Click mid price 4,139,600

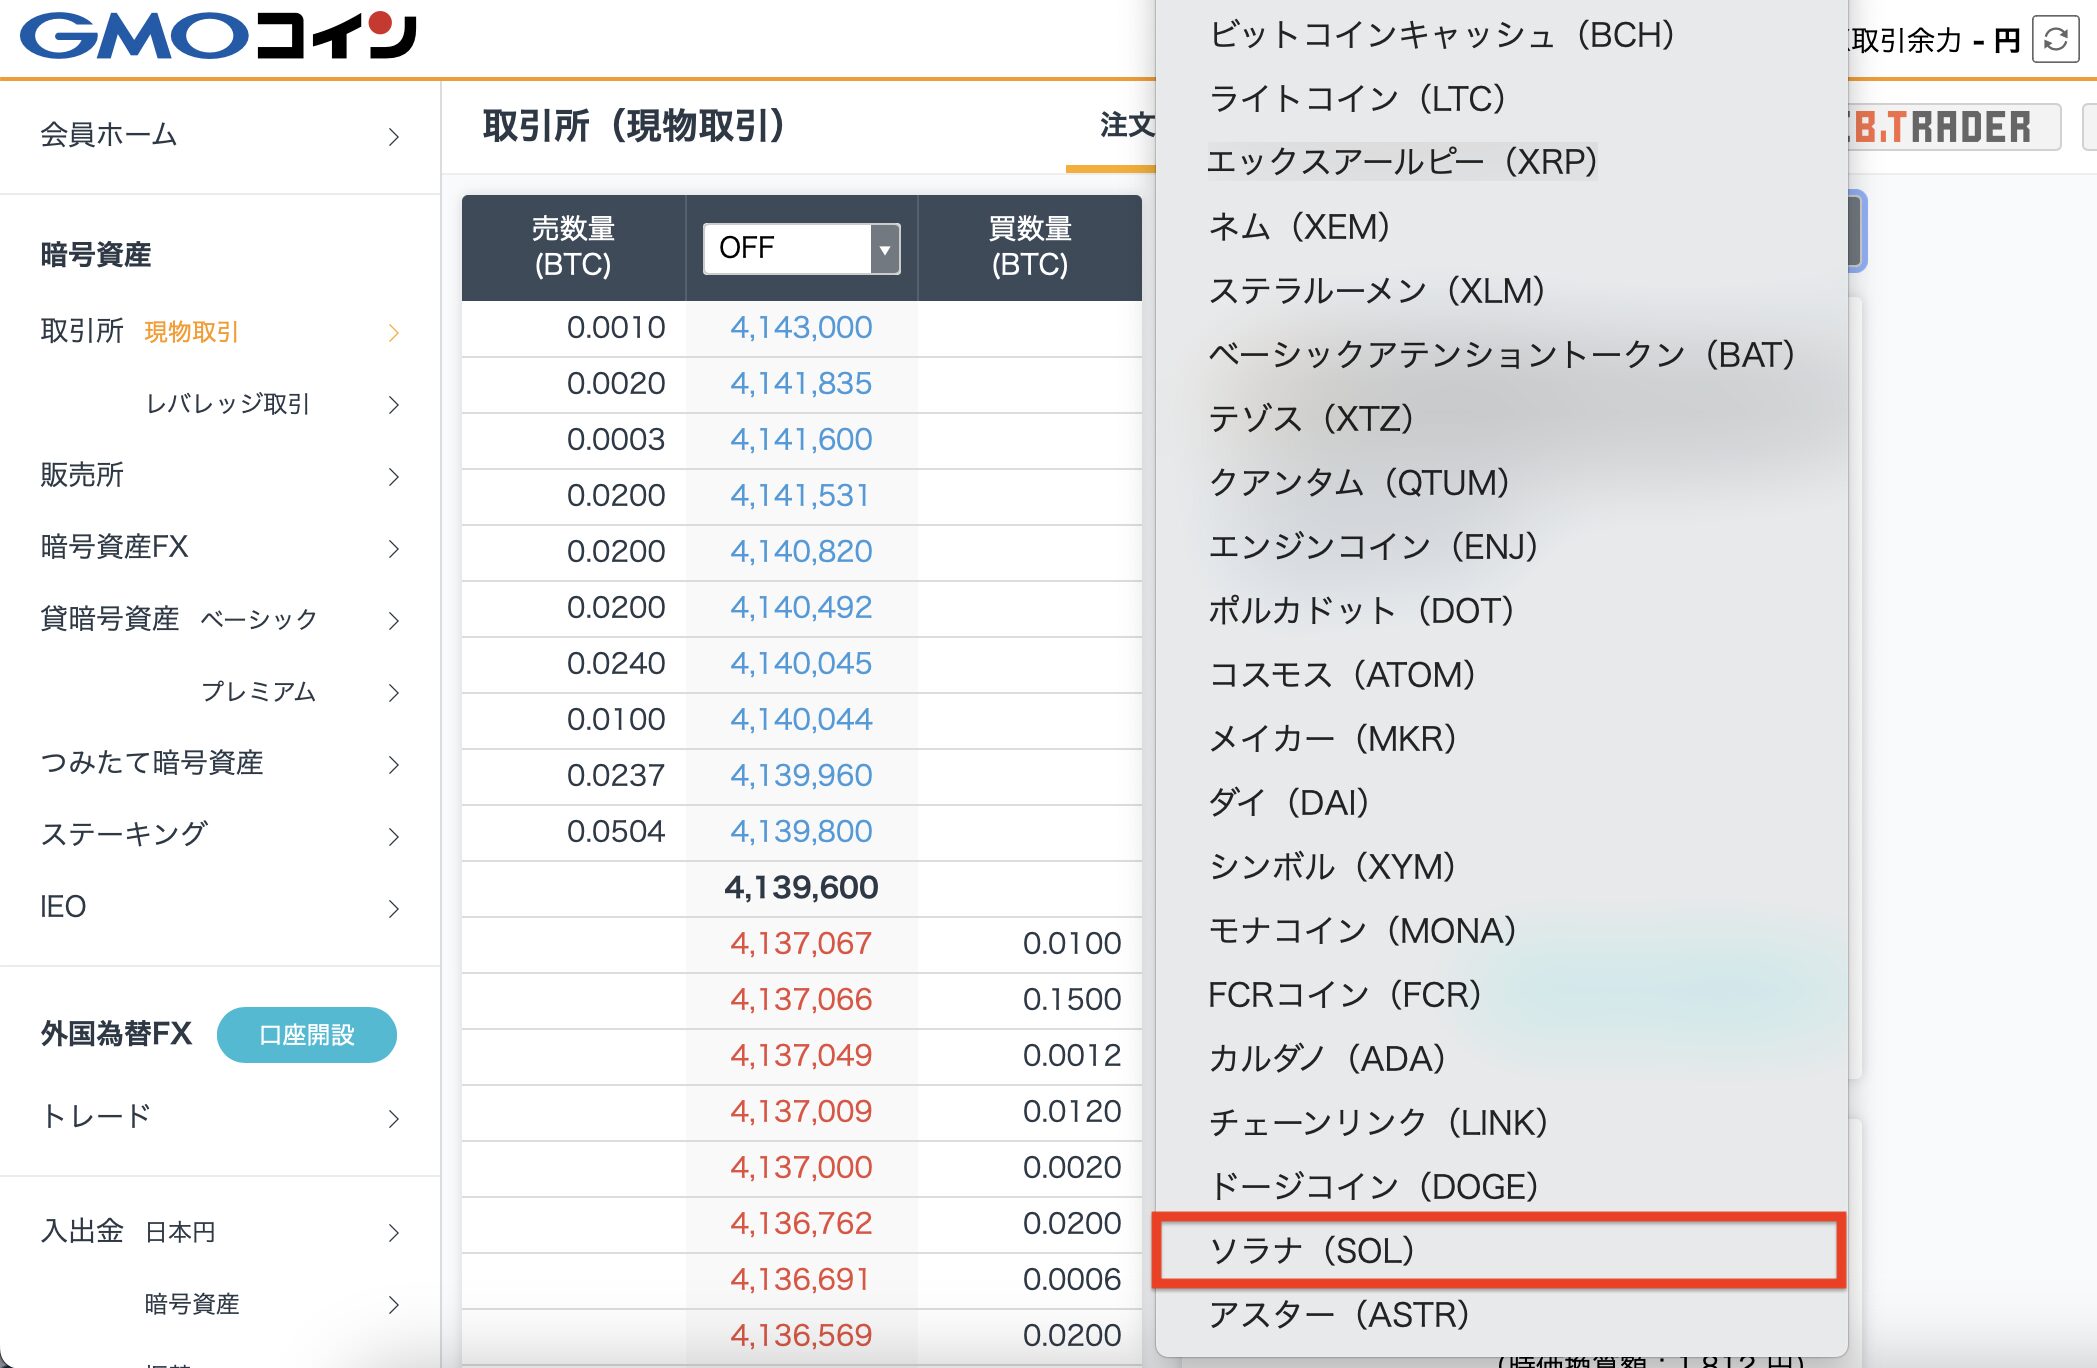(801, 888)
